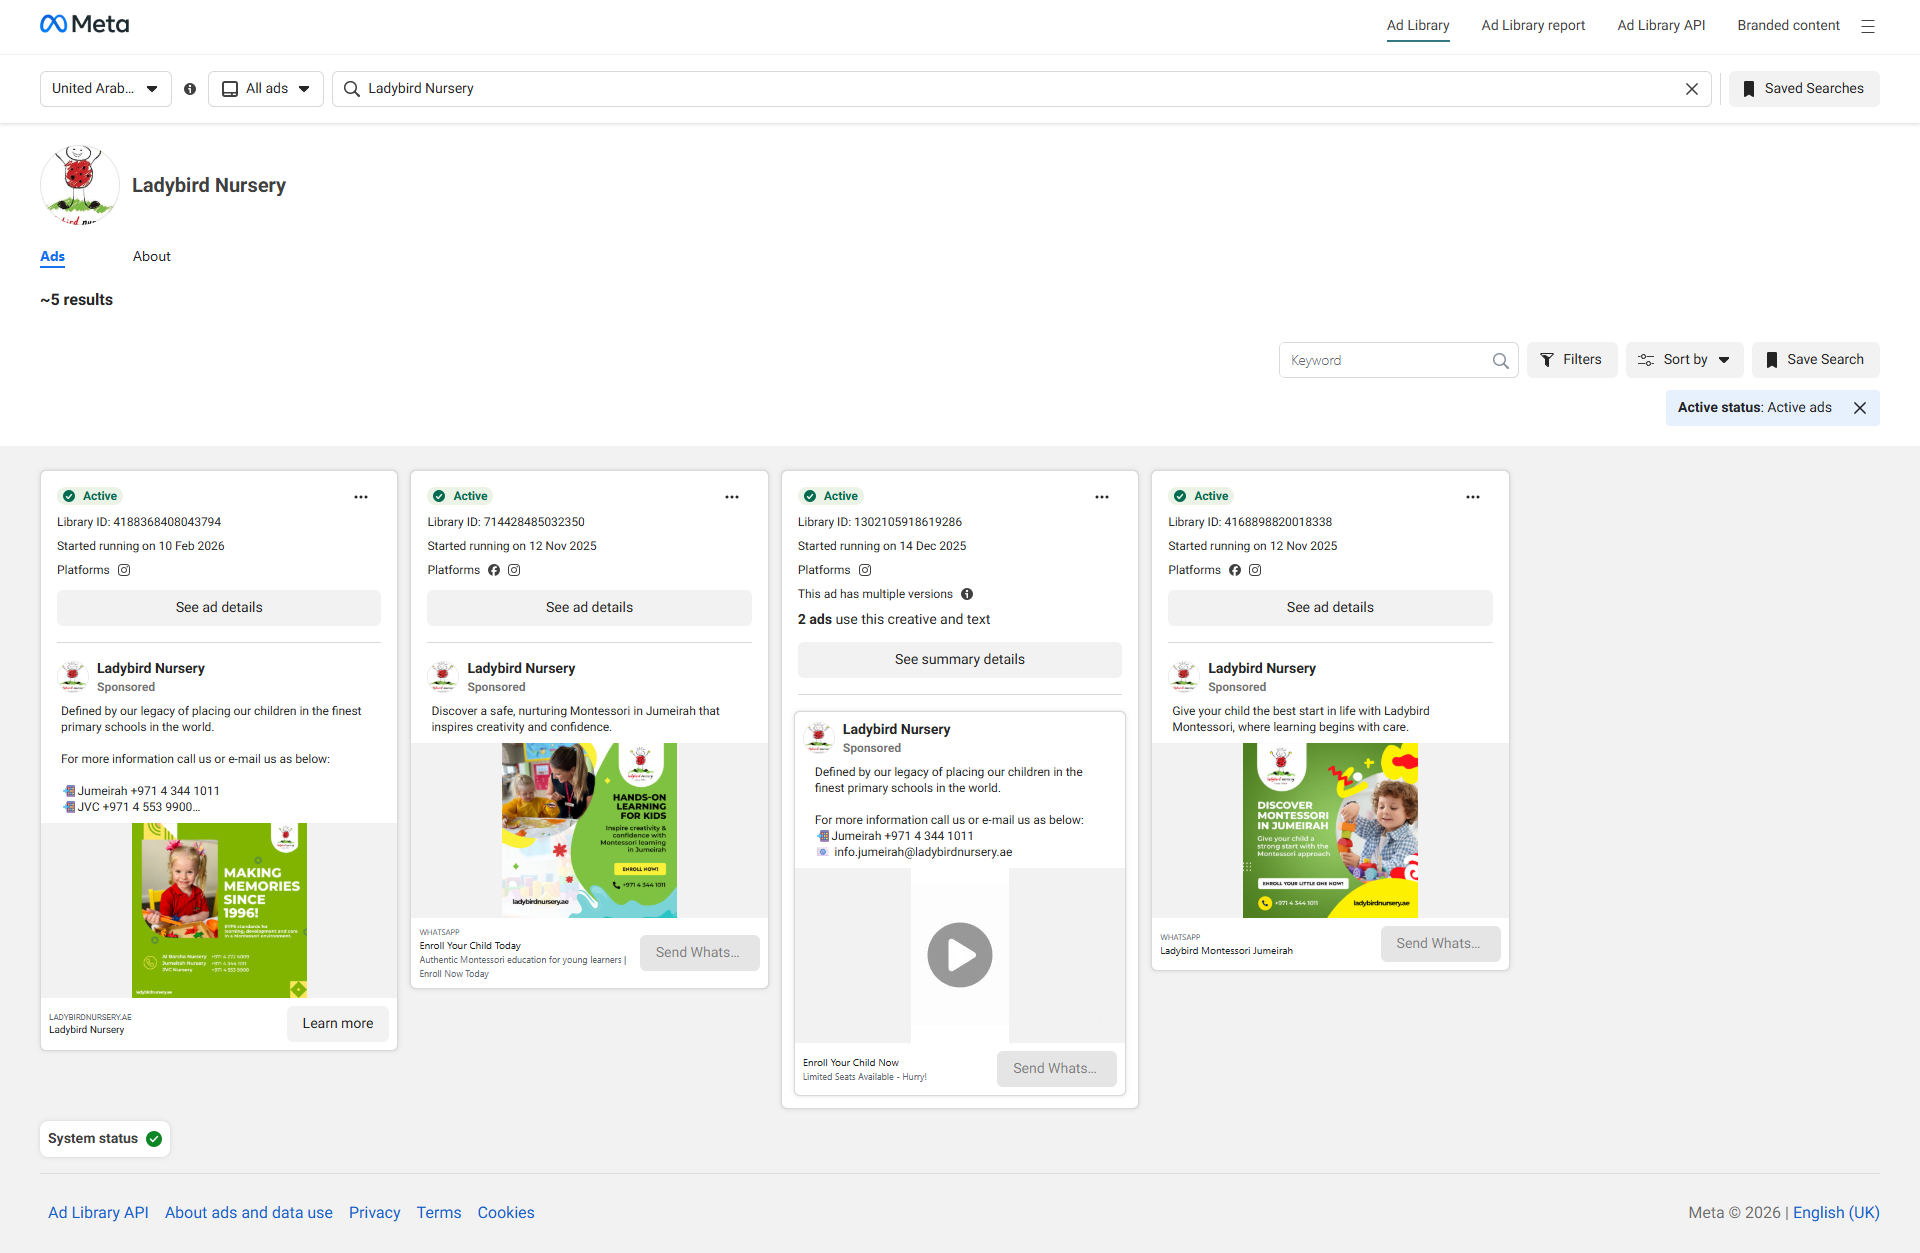
Task: Clear the Ladybird Nursery search text
Action: 1692,89
